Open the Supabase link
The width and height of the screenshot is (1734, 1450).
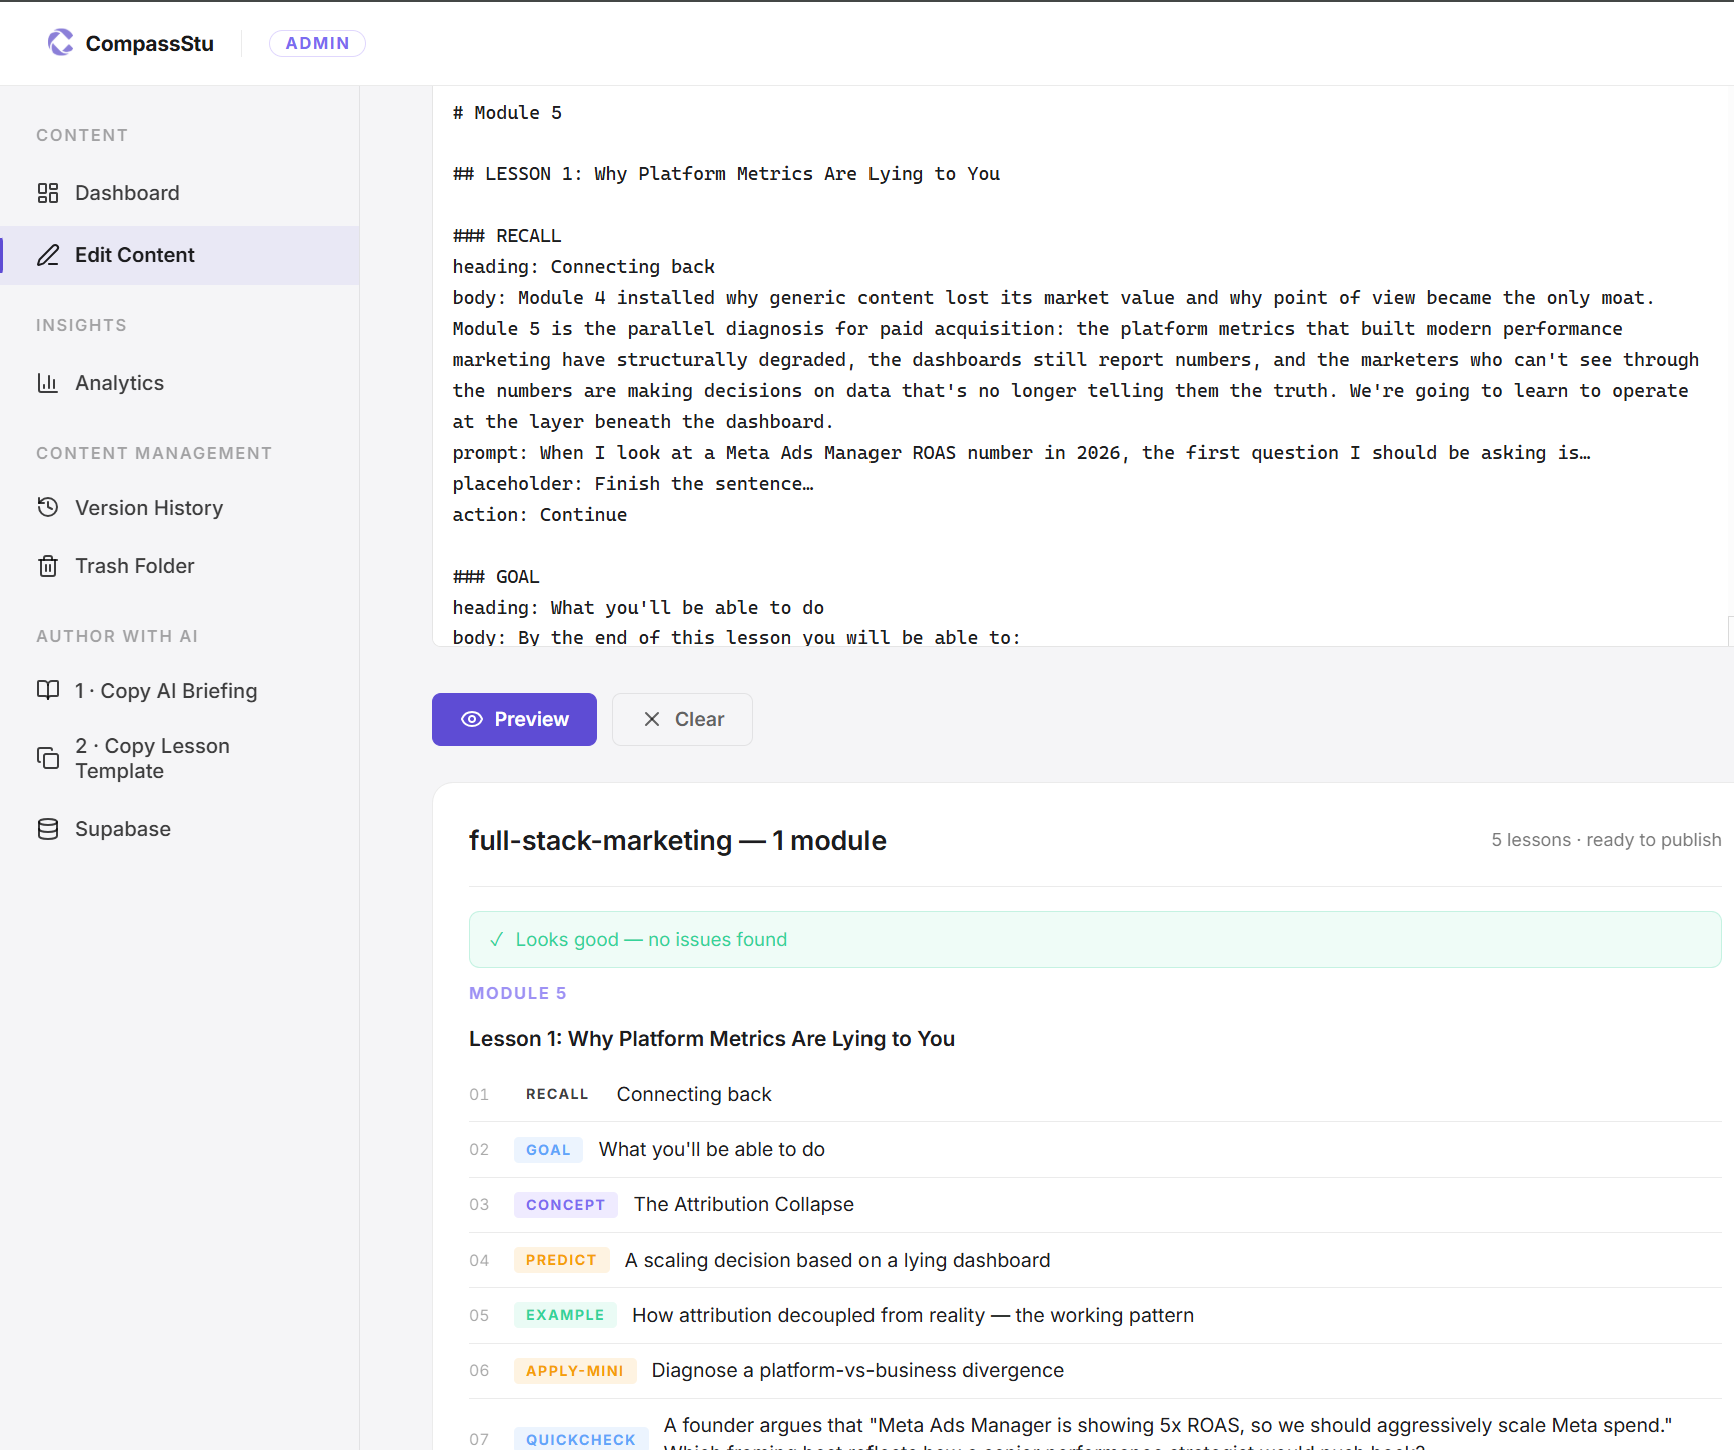[180, 829]
